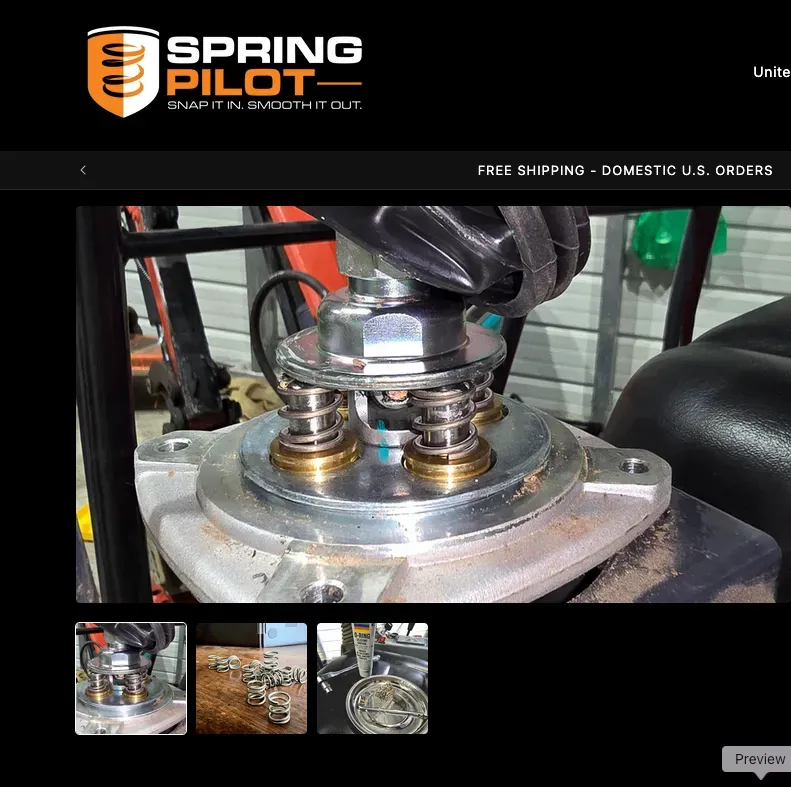Image resolution: width=791 pixels, height=787 pixels.
Task: Select the loose springs on table thumbnail
Action: [x=251, y=679]
